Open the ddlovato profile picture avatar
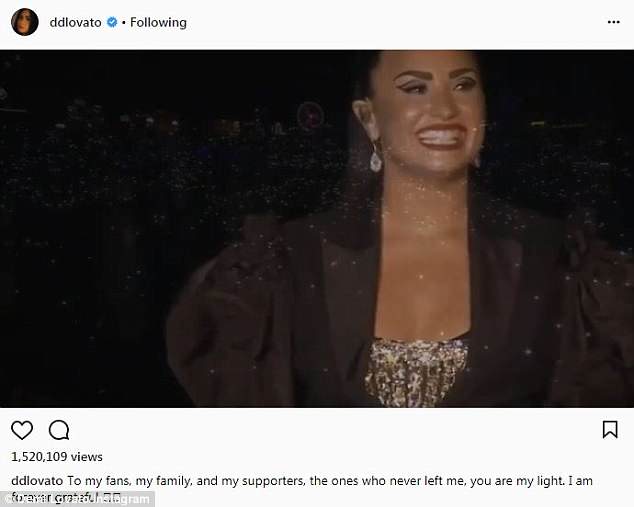The image size is (634, 507). pos(25,22)
